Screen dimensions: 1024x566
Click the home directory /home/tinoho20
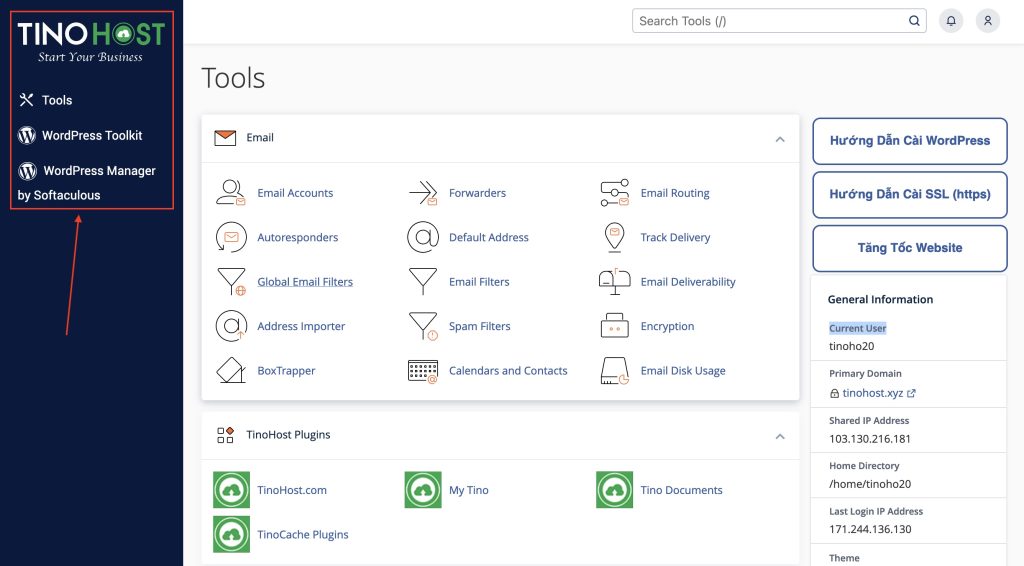(870, 484)
